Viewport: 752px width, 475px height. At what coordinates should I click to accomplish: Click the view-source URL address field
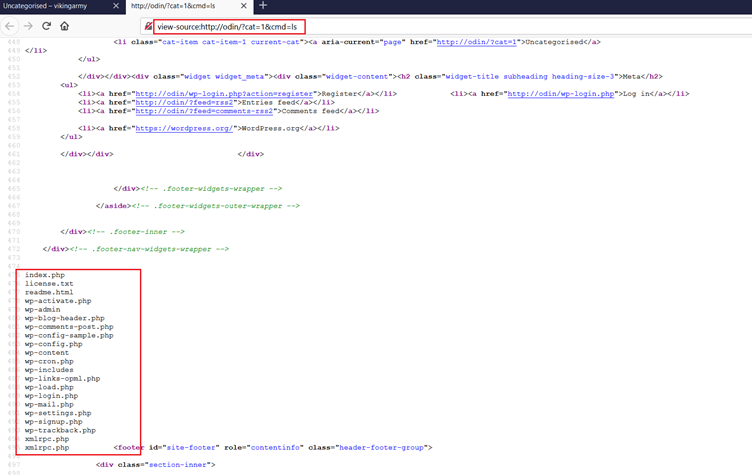pos(228,26)
